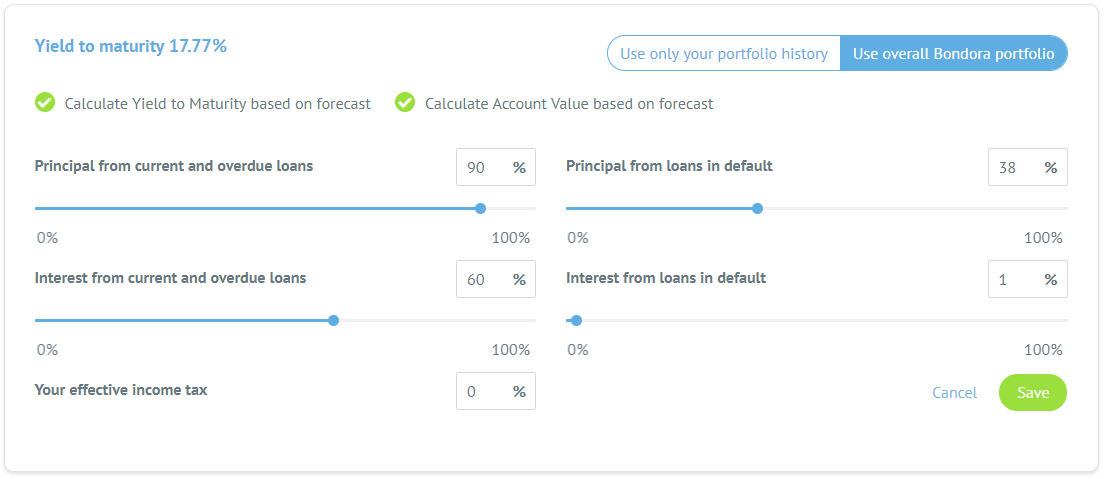The width and height of the screenshot is (1105, 479).
Task: Click Interest from current loans slider handle
Action: (333, 321)
